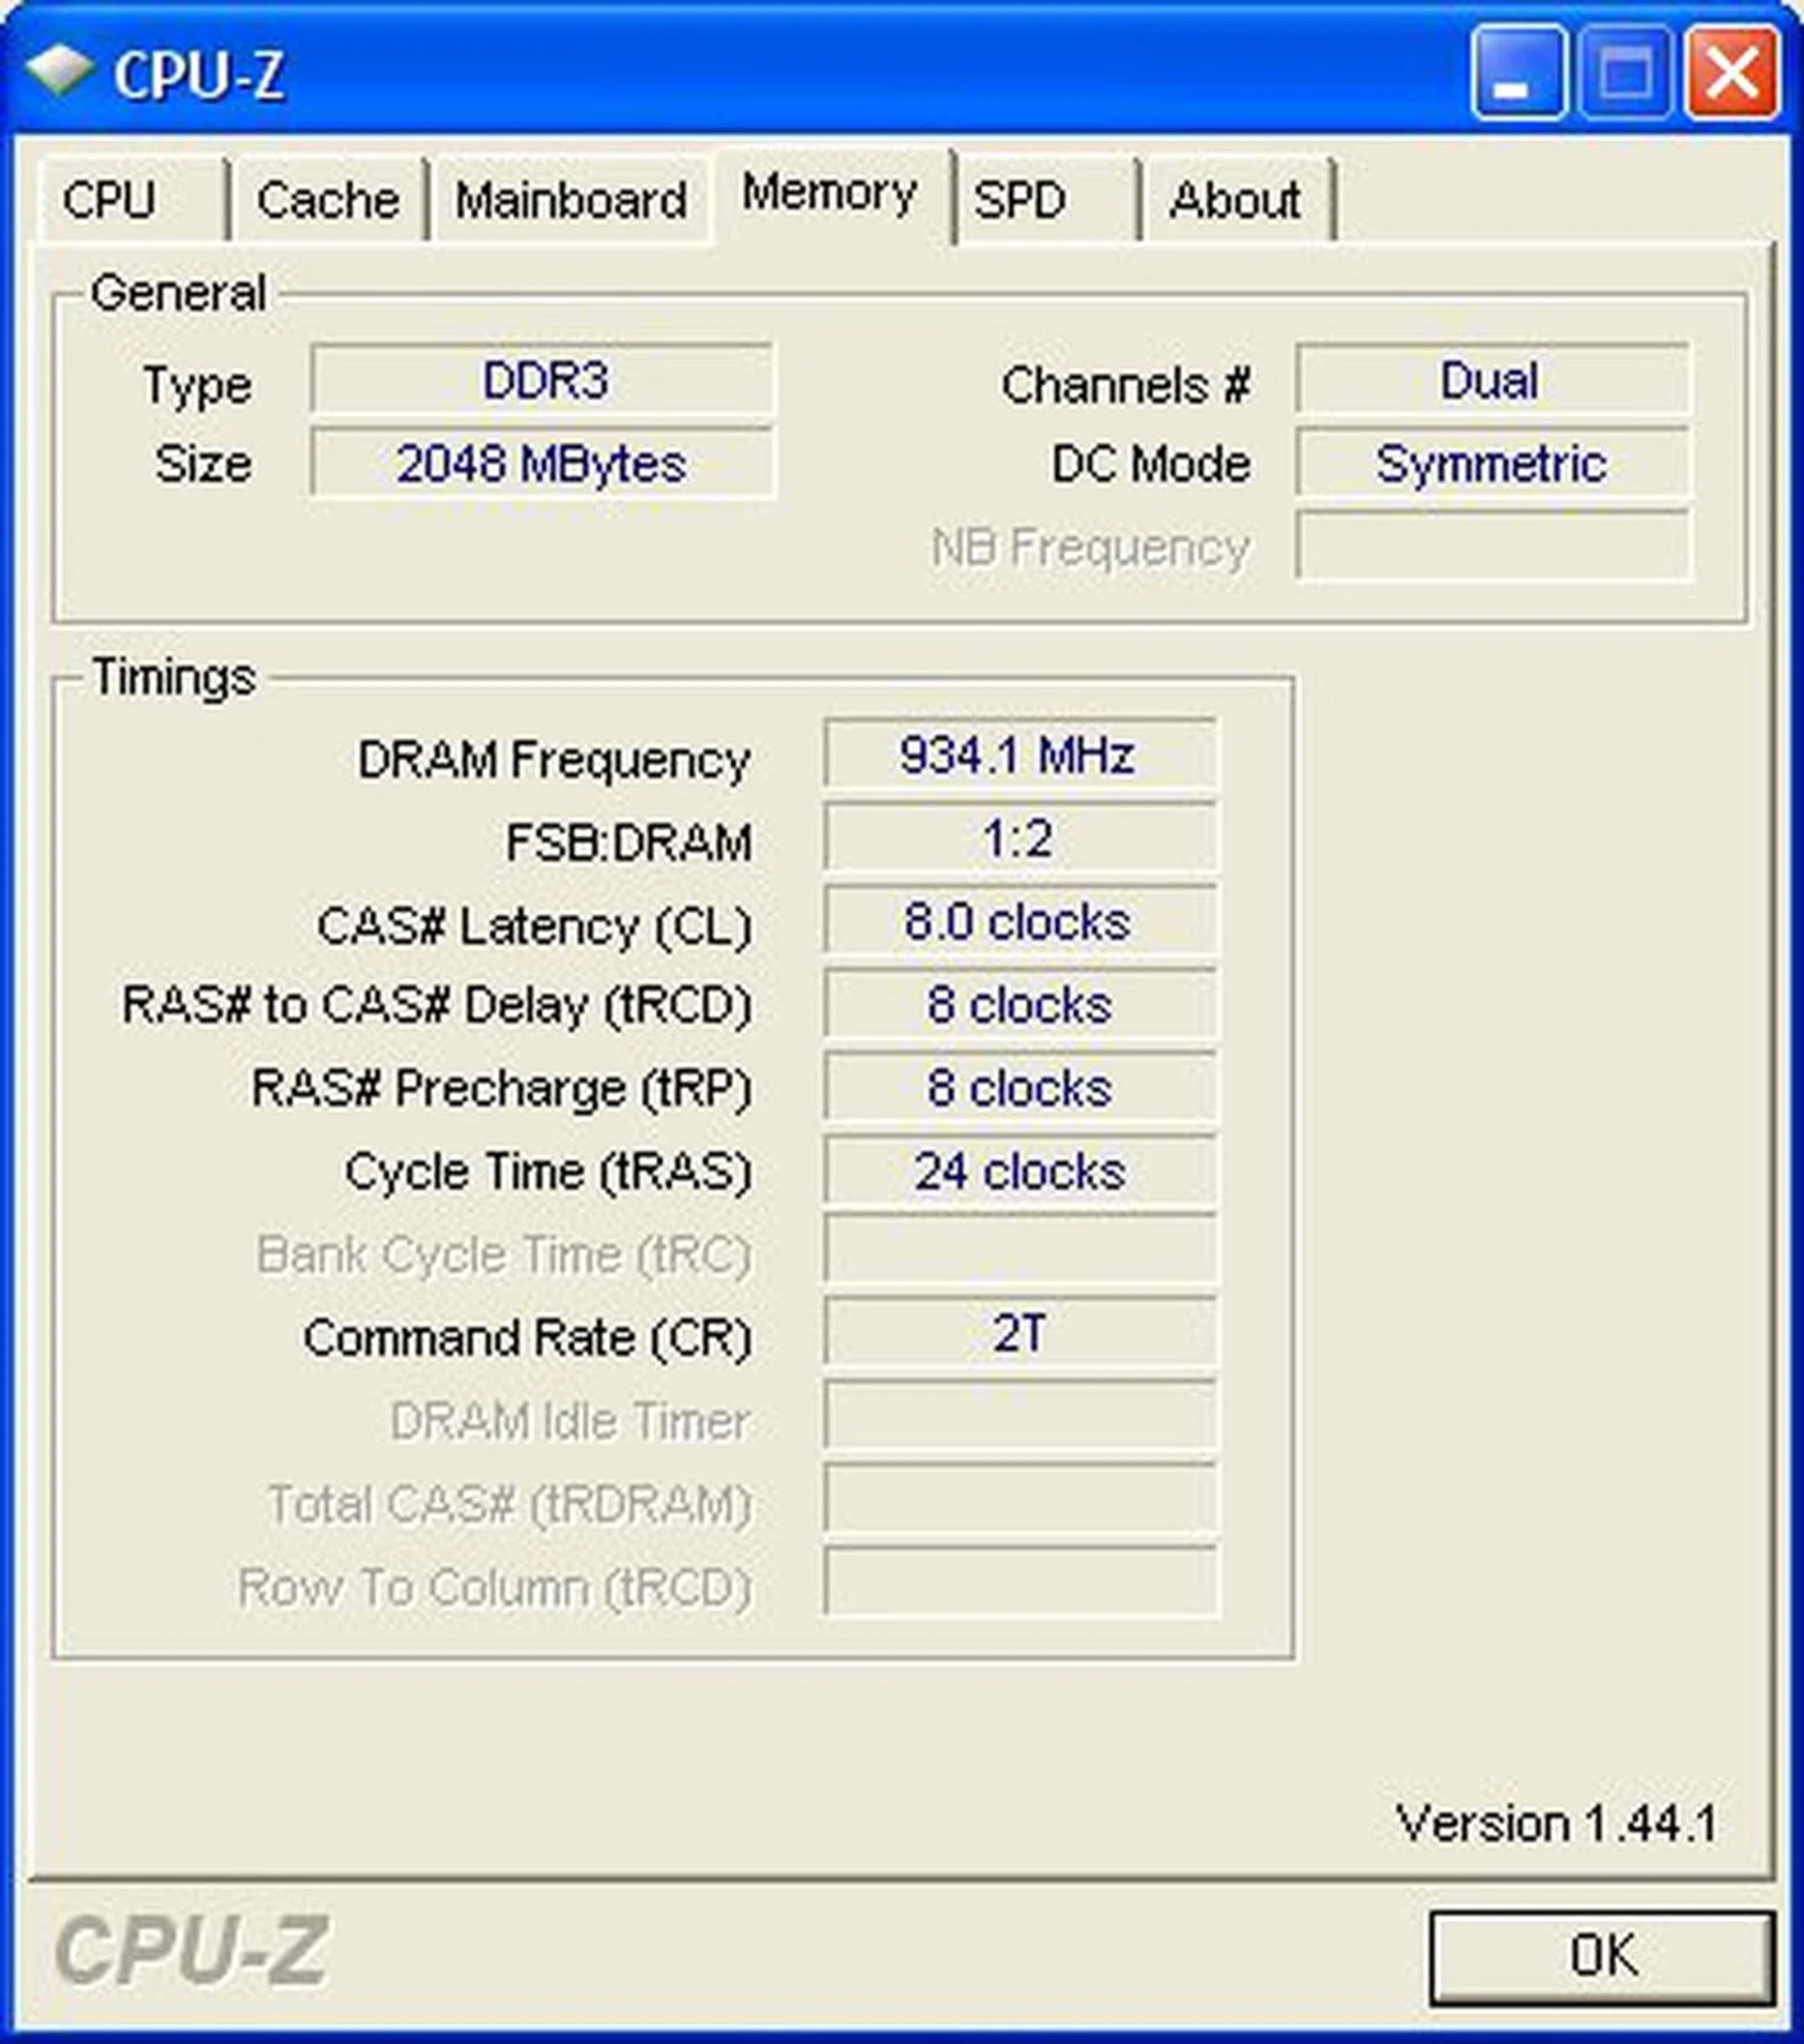Select the Cycle Time tRAS 24 clocks field
This screenshot has width=1804, height=2044.
(x=1019, y=1170)
